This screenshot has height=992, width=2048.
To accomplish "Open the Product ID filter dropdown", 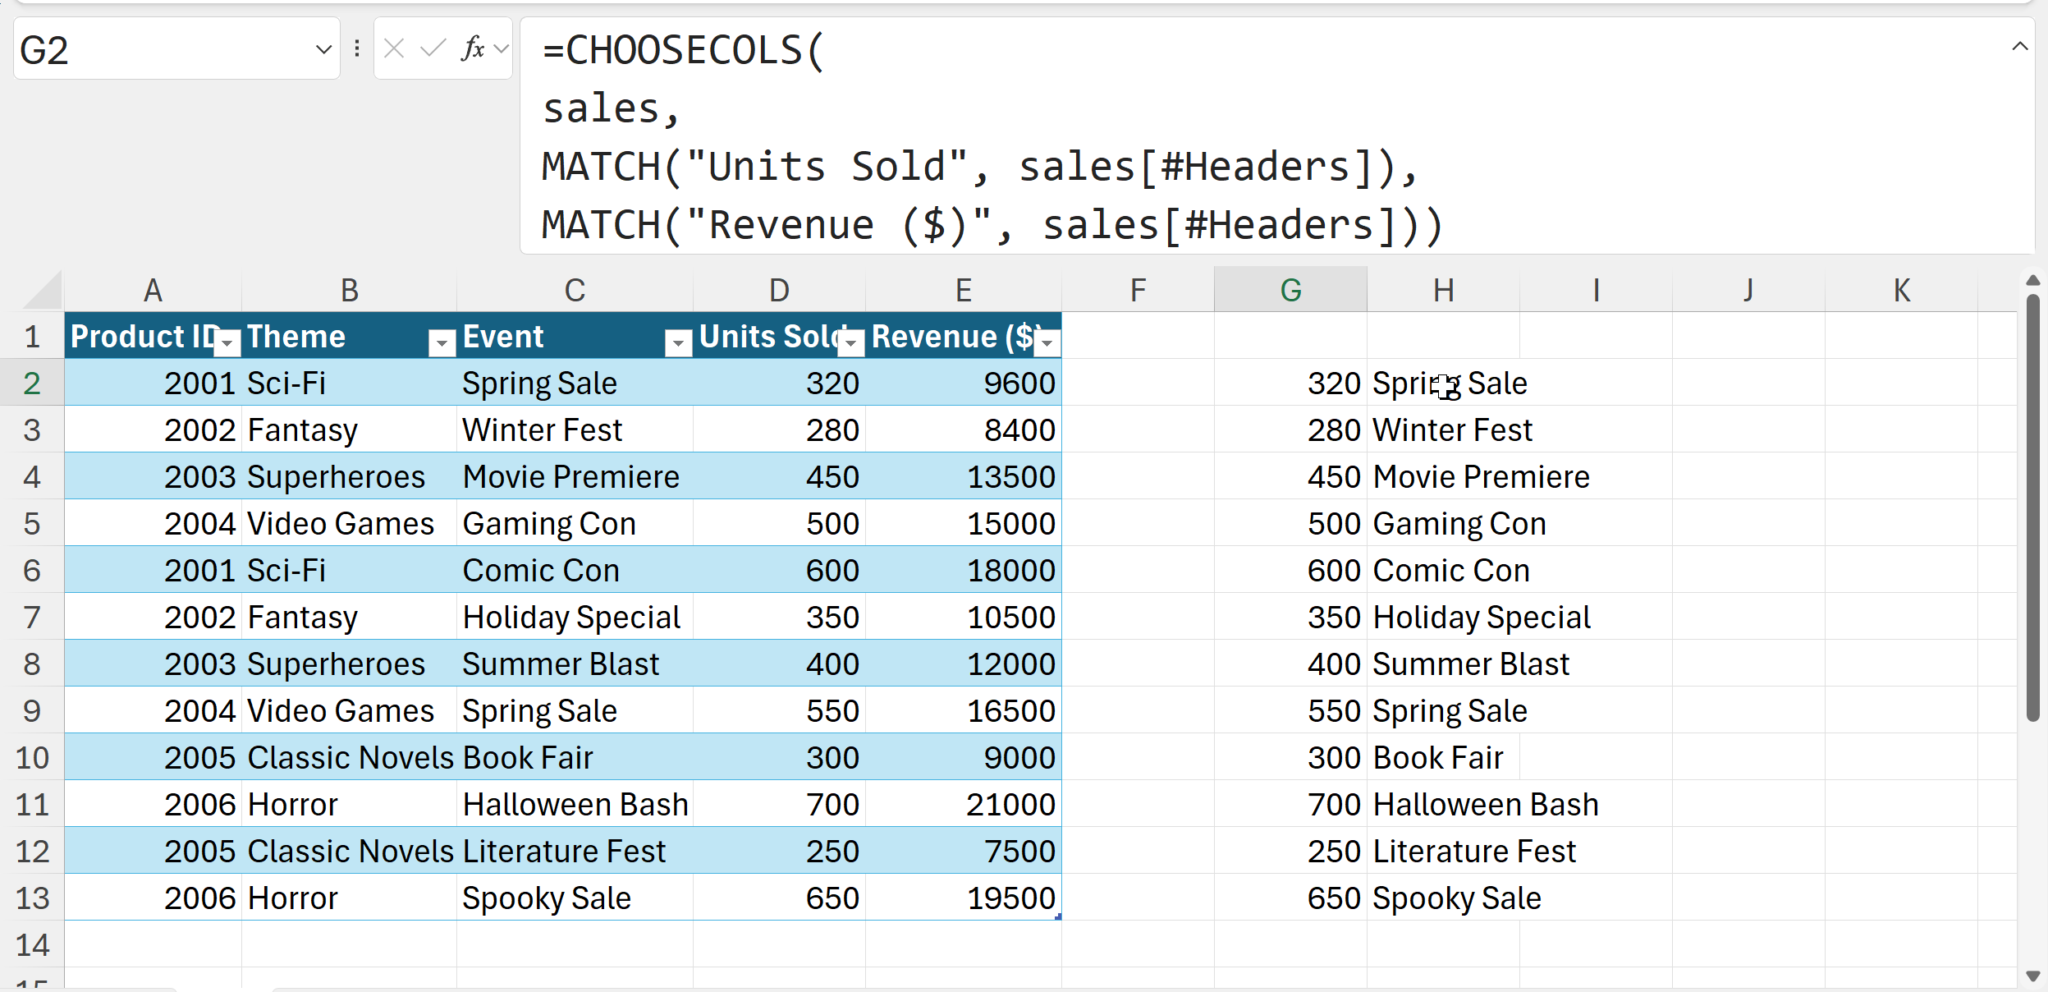I will tap(228, 343).
